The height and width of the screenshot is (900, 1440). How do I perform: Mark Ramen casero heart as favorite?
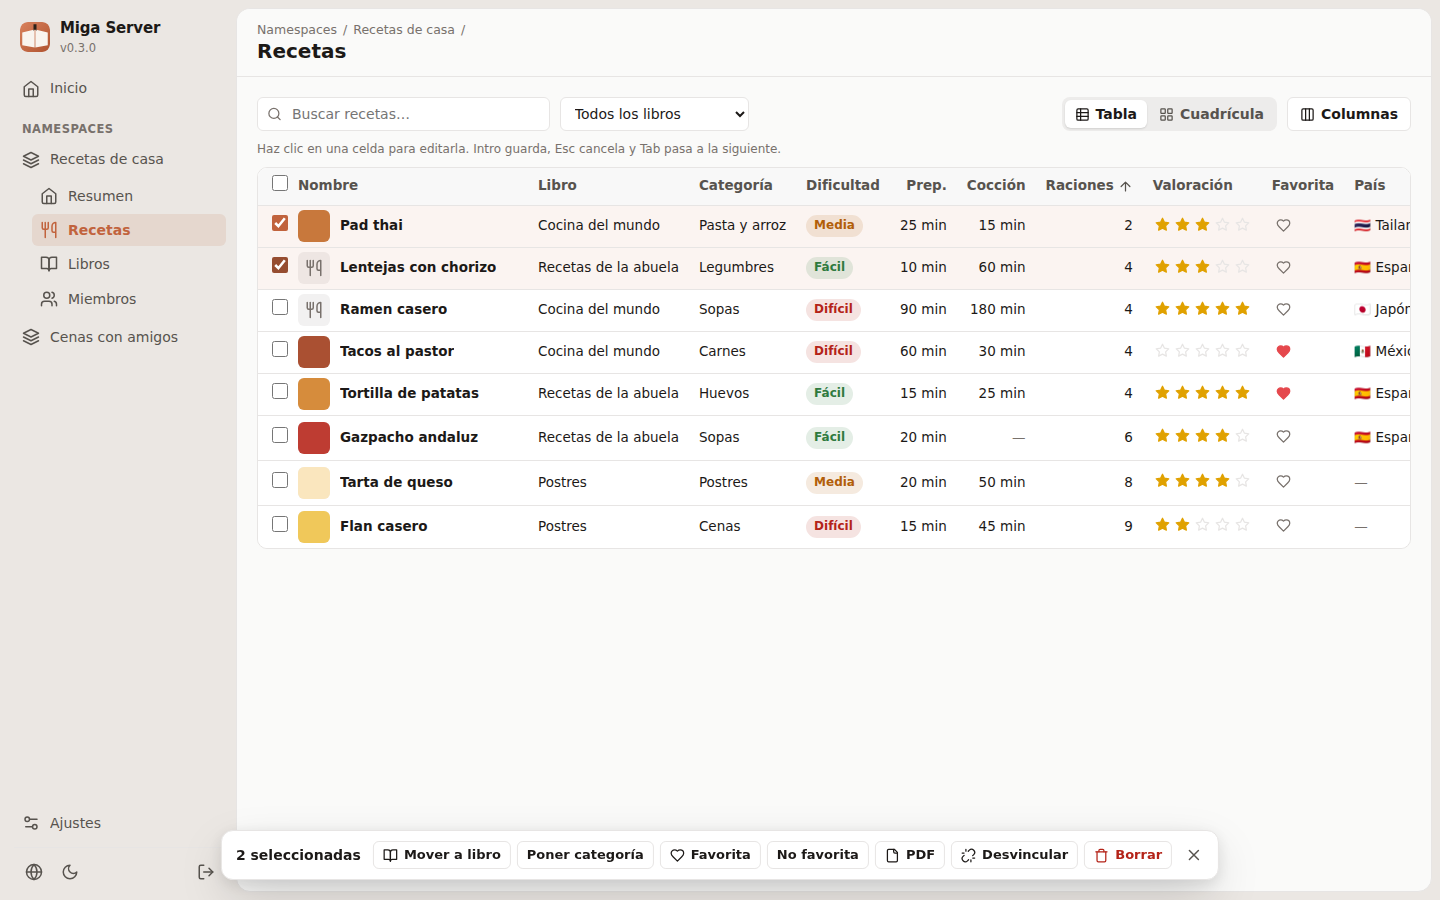click(1283, 309)
